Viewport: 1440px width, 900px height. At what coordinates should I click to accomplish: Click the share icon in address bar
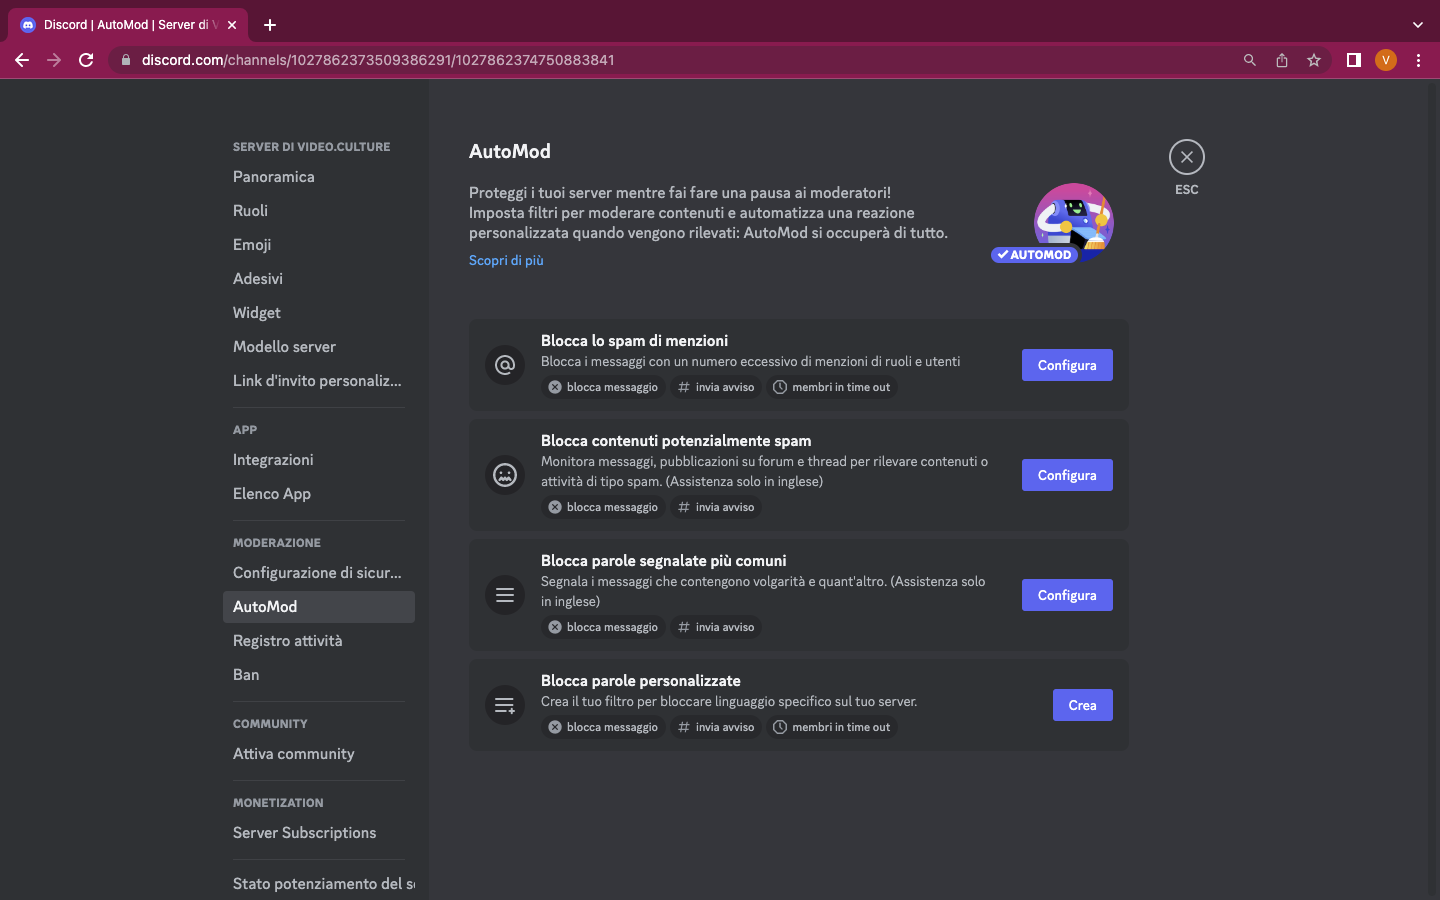1282,60
